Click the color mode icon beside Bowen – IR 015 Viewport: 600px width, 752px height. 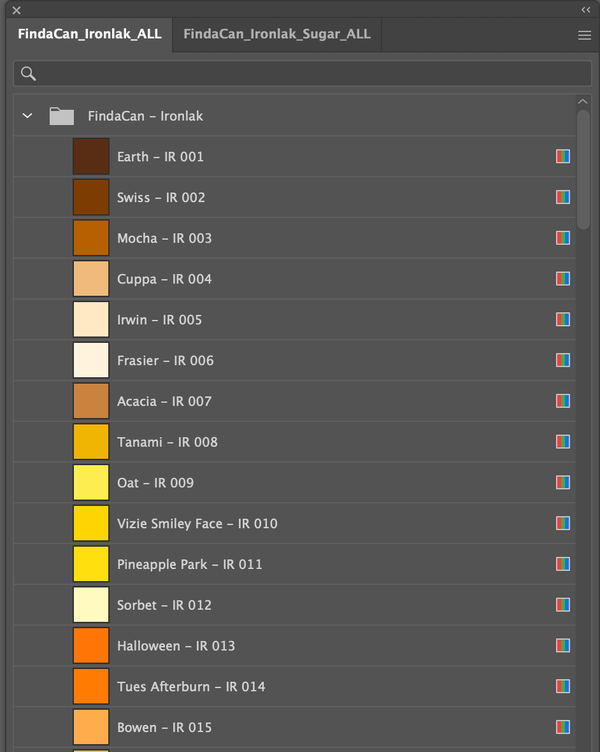pos(563,727)
